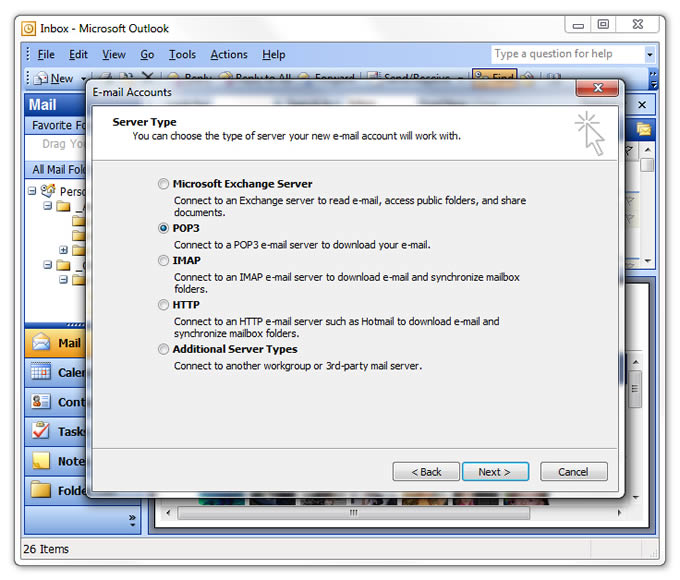Image resolution: width=680 pixels, height=580 pixels.
Task: Click the Personal Folders icon
Action: click(48, 190)
